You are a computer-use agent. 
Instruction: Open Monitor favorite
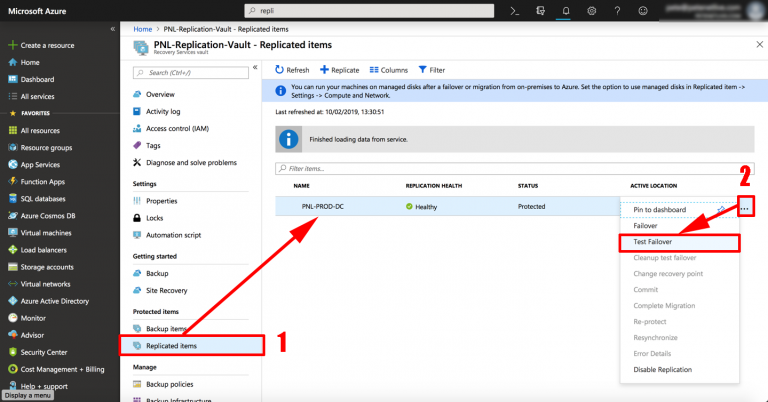[x=27, y=318]
